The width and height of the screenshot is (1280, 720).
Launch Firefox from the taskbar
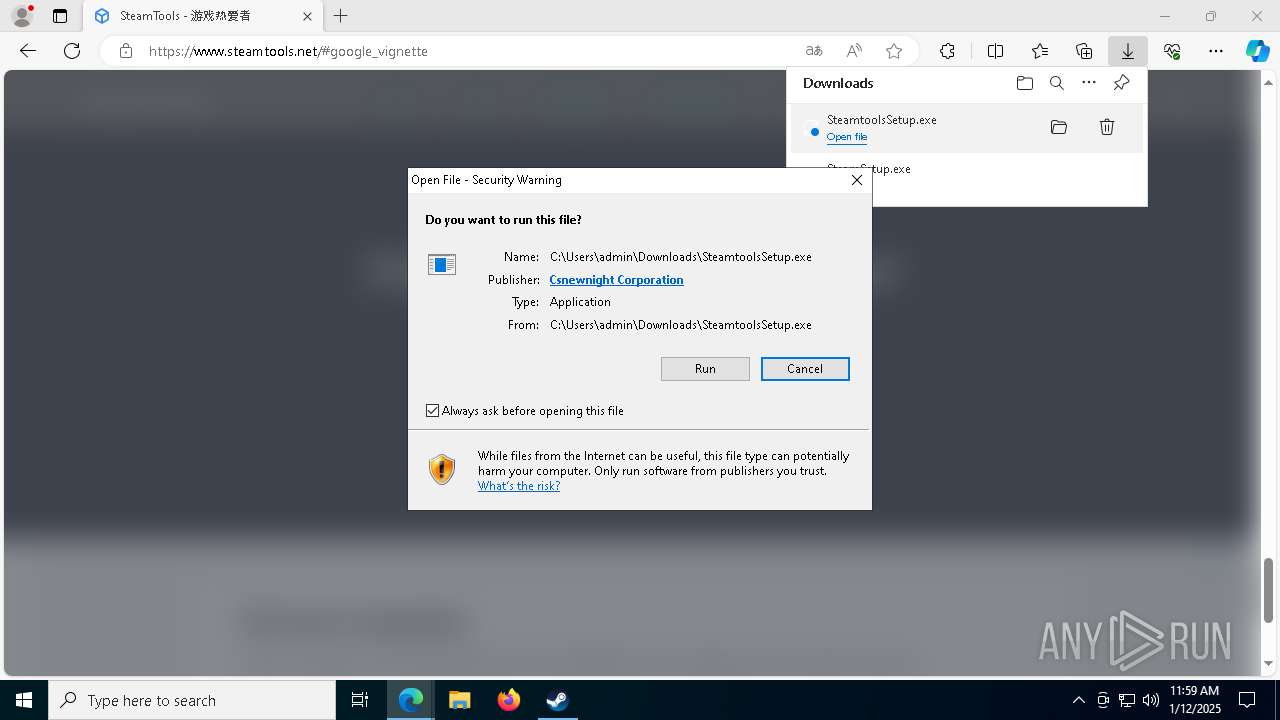(x=509, y=700)
